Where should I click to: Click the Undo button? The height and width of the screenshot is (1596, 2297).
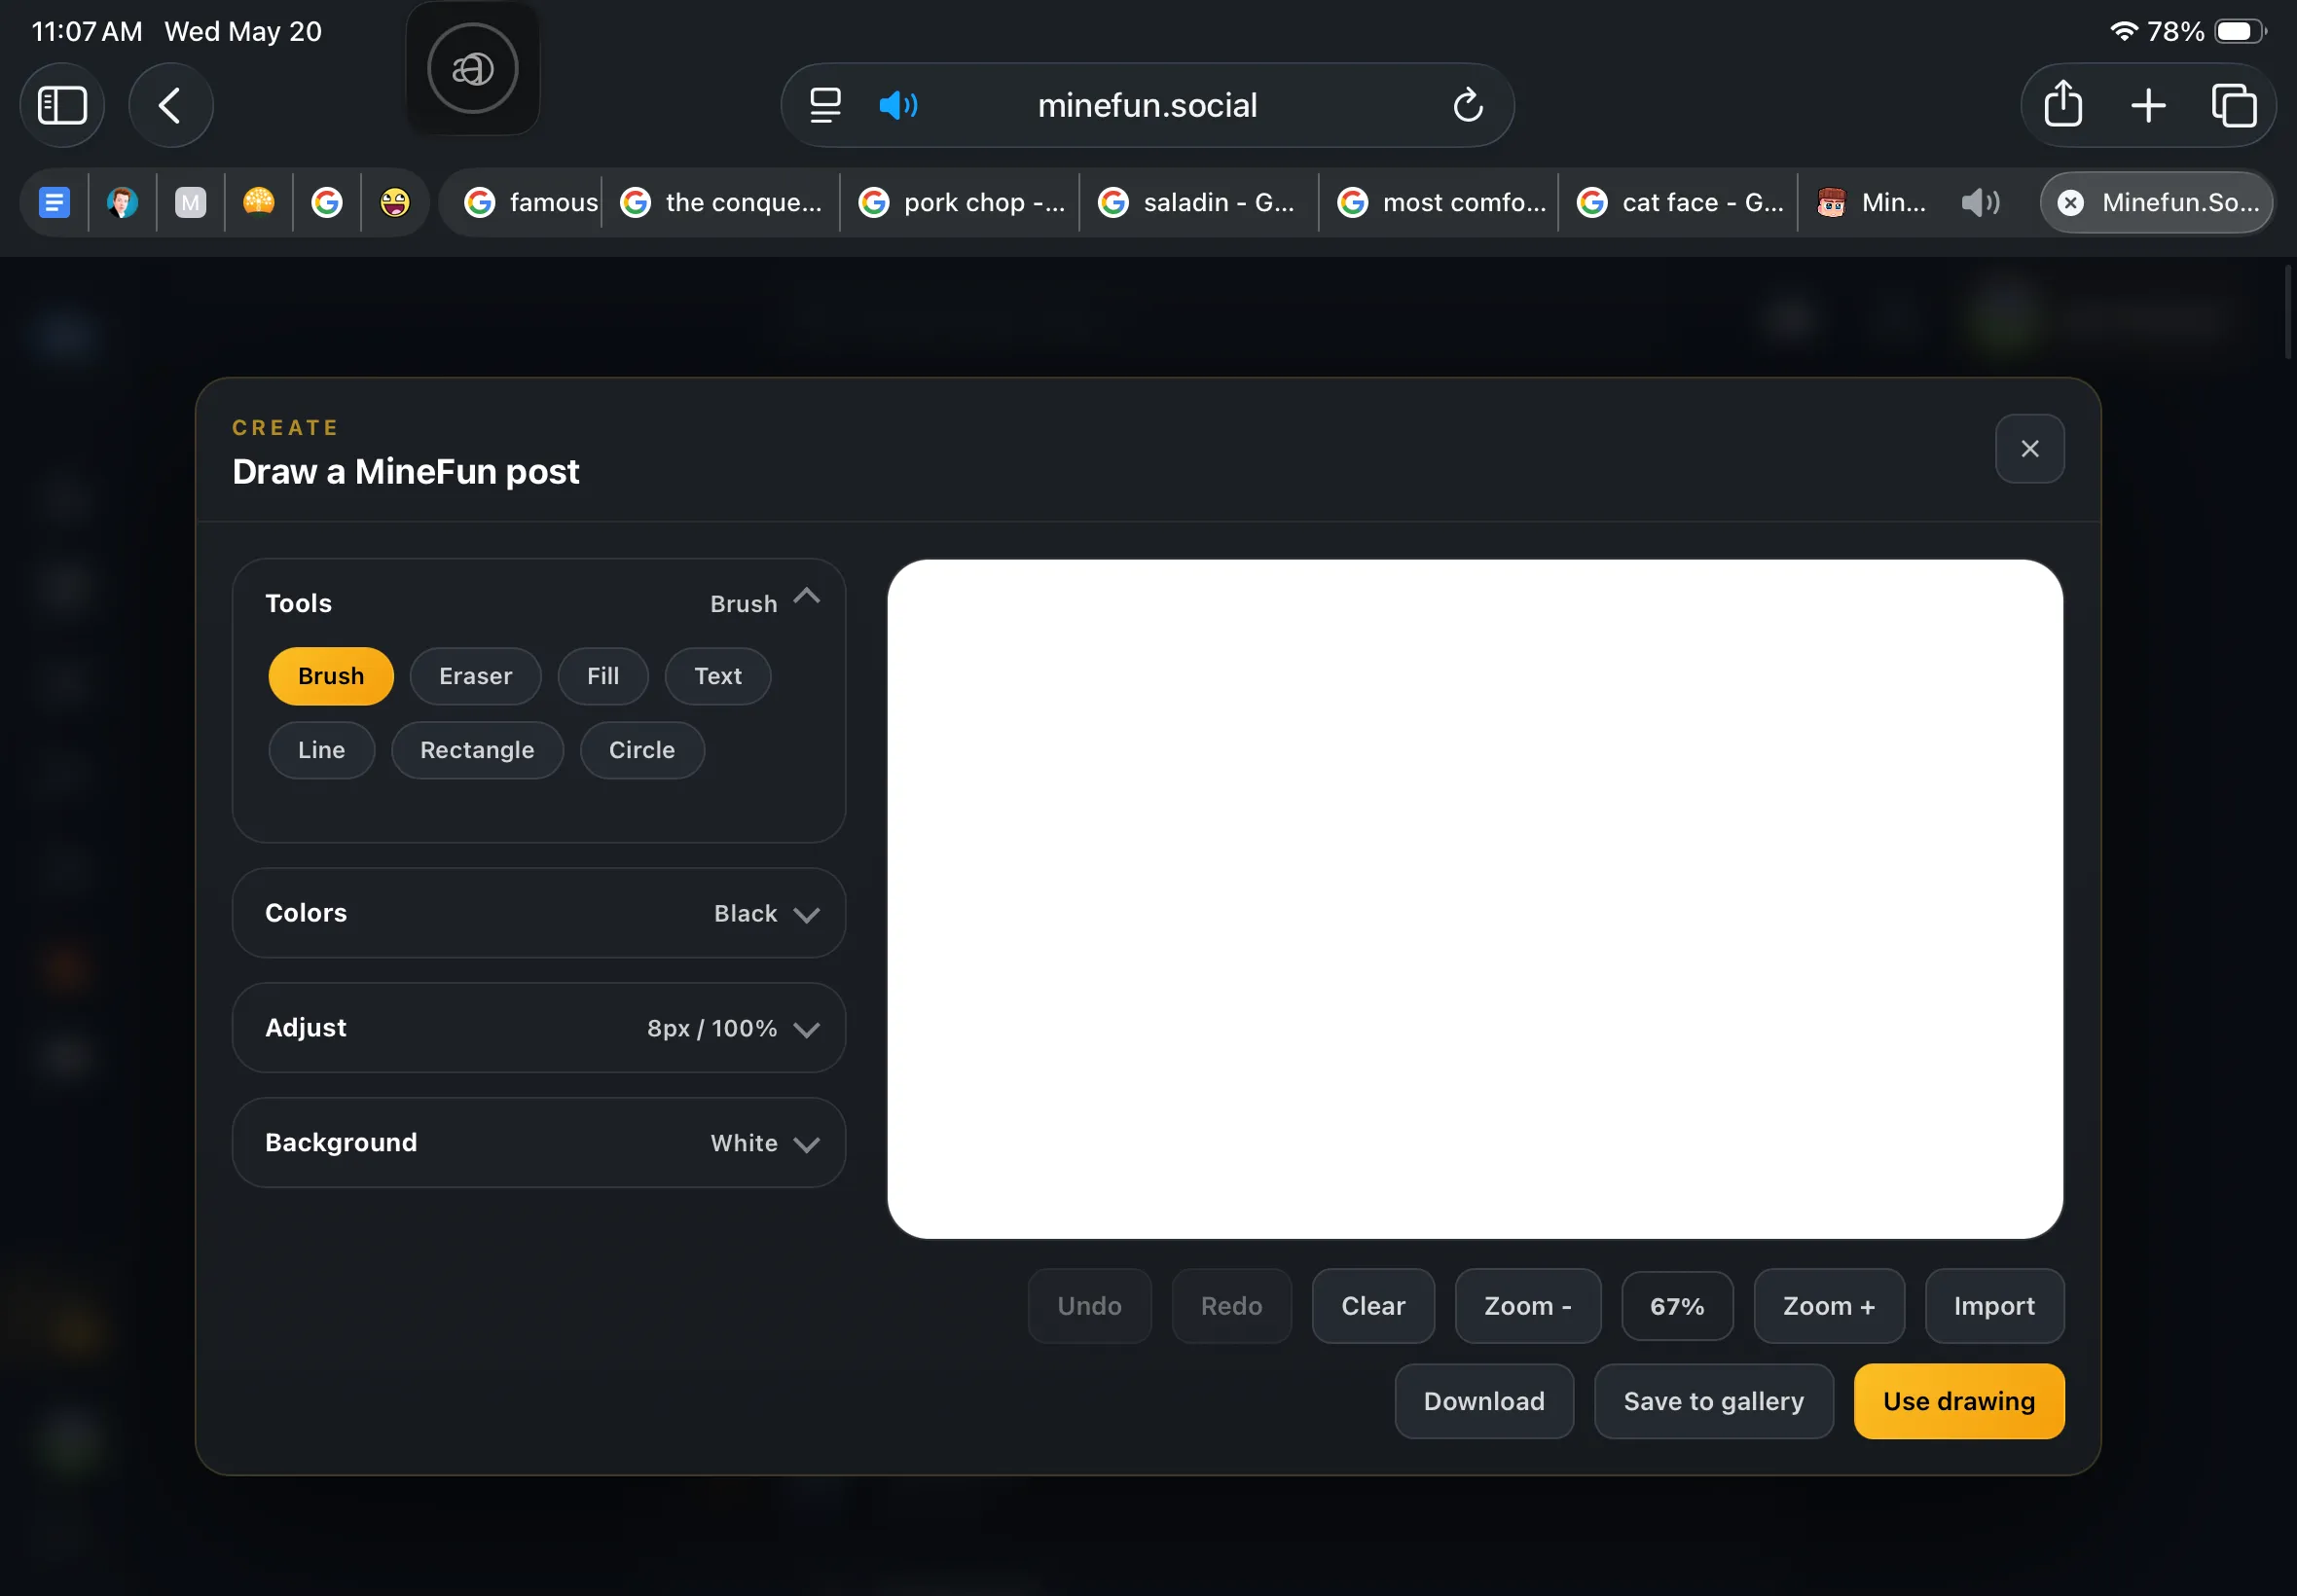[1089, 1307]
